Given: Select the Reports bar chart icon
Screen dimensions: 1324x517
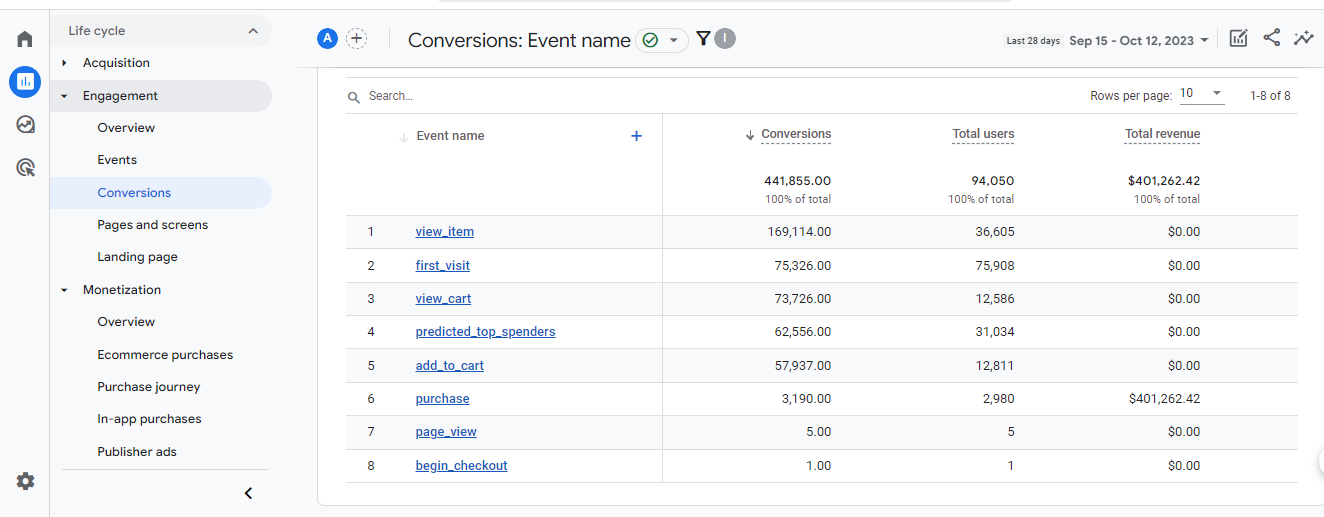Looking at the screenshot, I should pos(25,82).
